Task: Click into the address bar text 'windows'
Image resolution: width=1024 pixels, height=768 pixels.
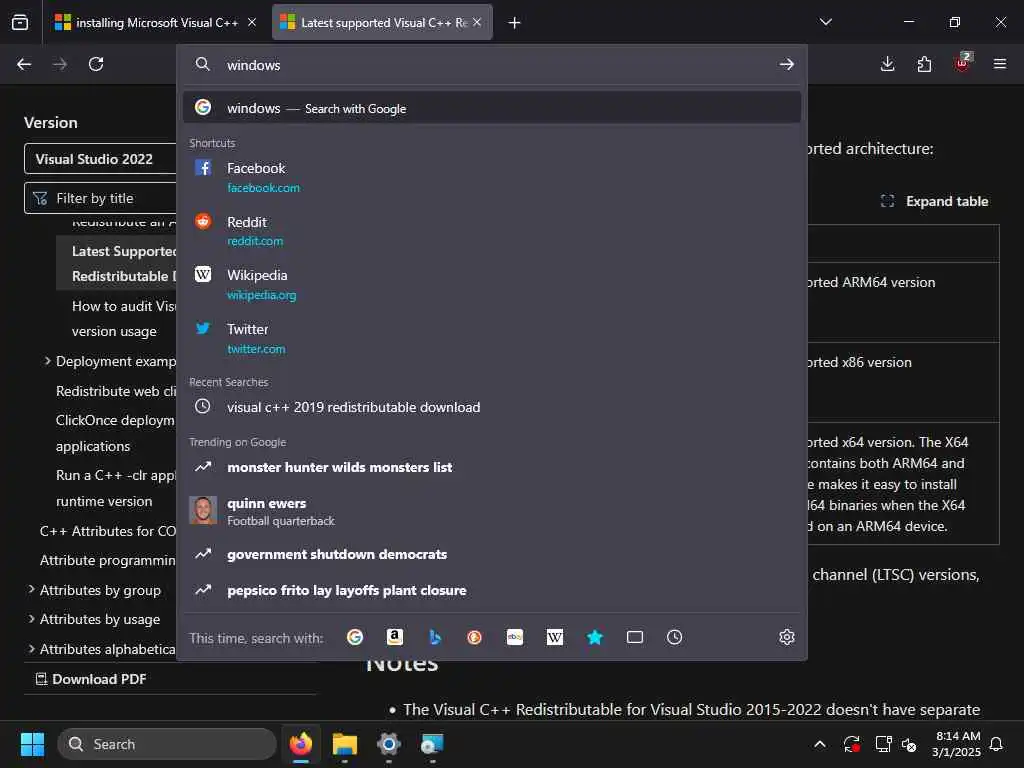Action: tap(253, 65)
